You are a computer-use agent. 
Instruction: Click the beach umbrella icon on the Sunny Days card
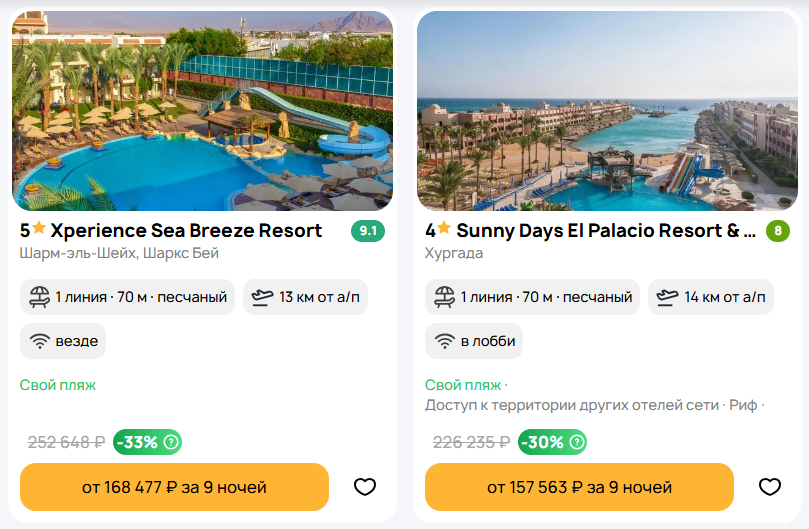pyautogui.click(x=445, y=297)
